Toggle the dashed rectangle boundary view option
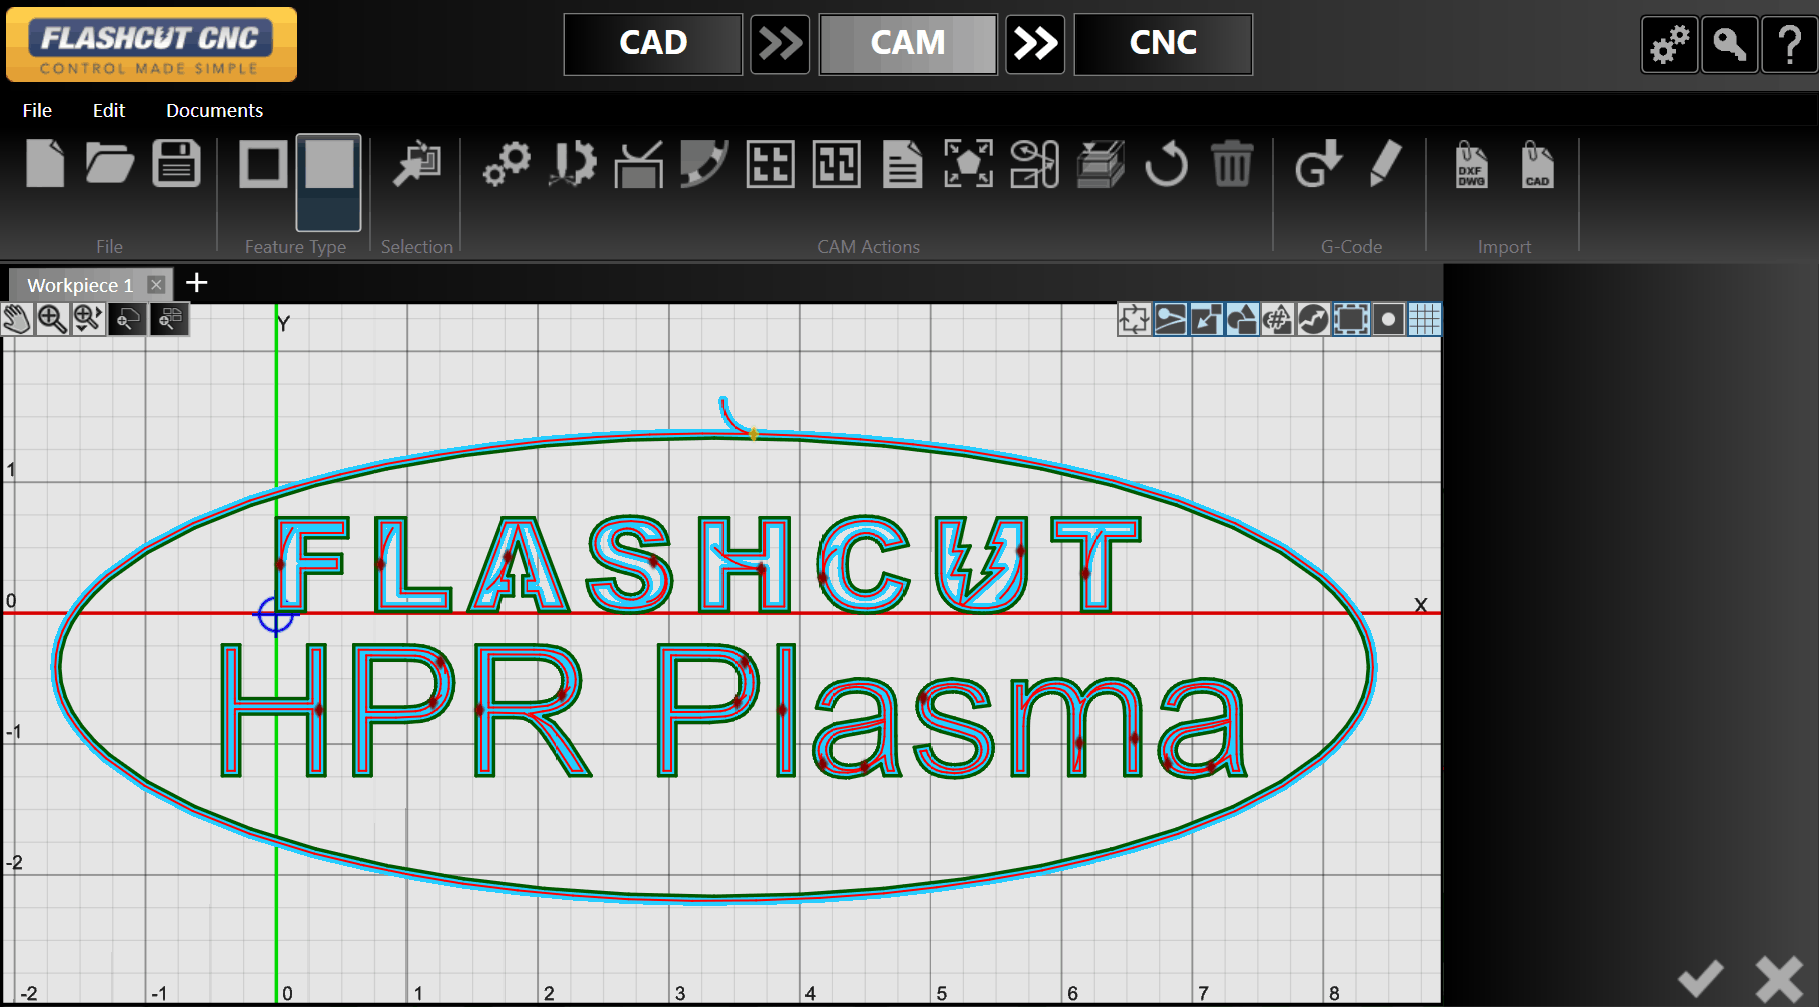The width and height of the screenshot is (1819, 1007). point(1351,320)
